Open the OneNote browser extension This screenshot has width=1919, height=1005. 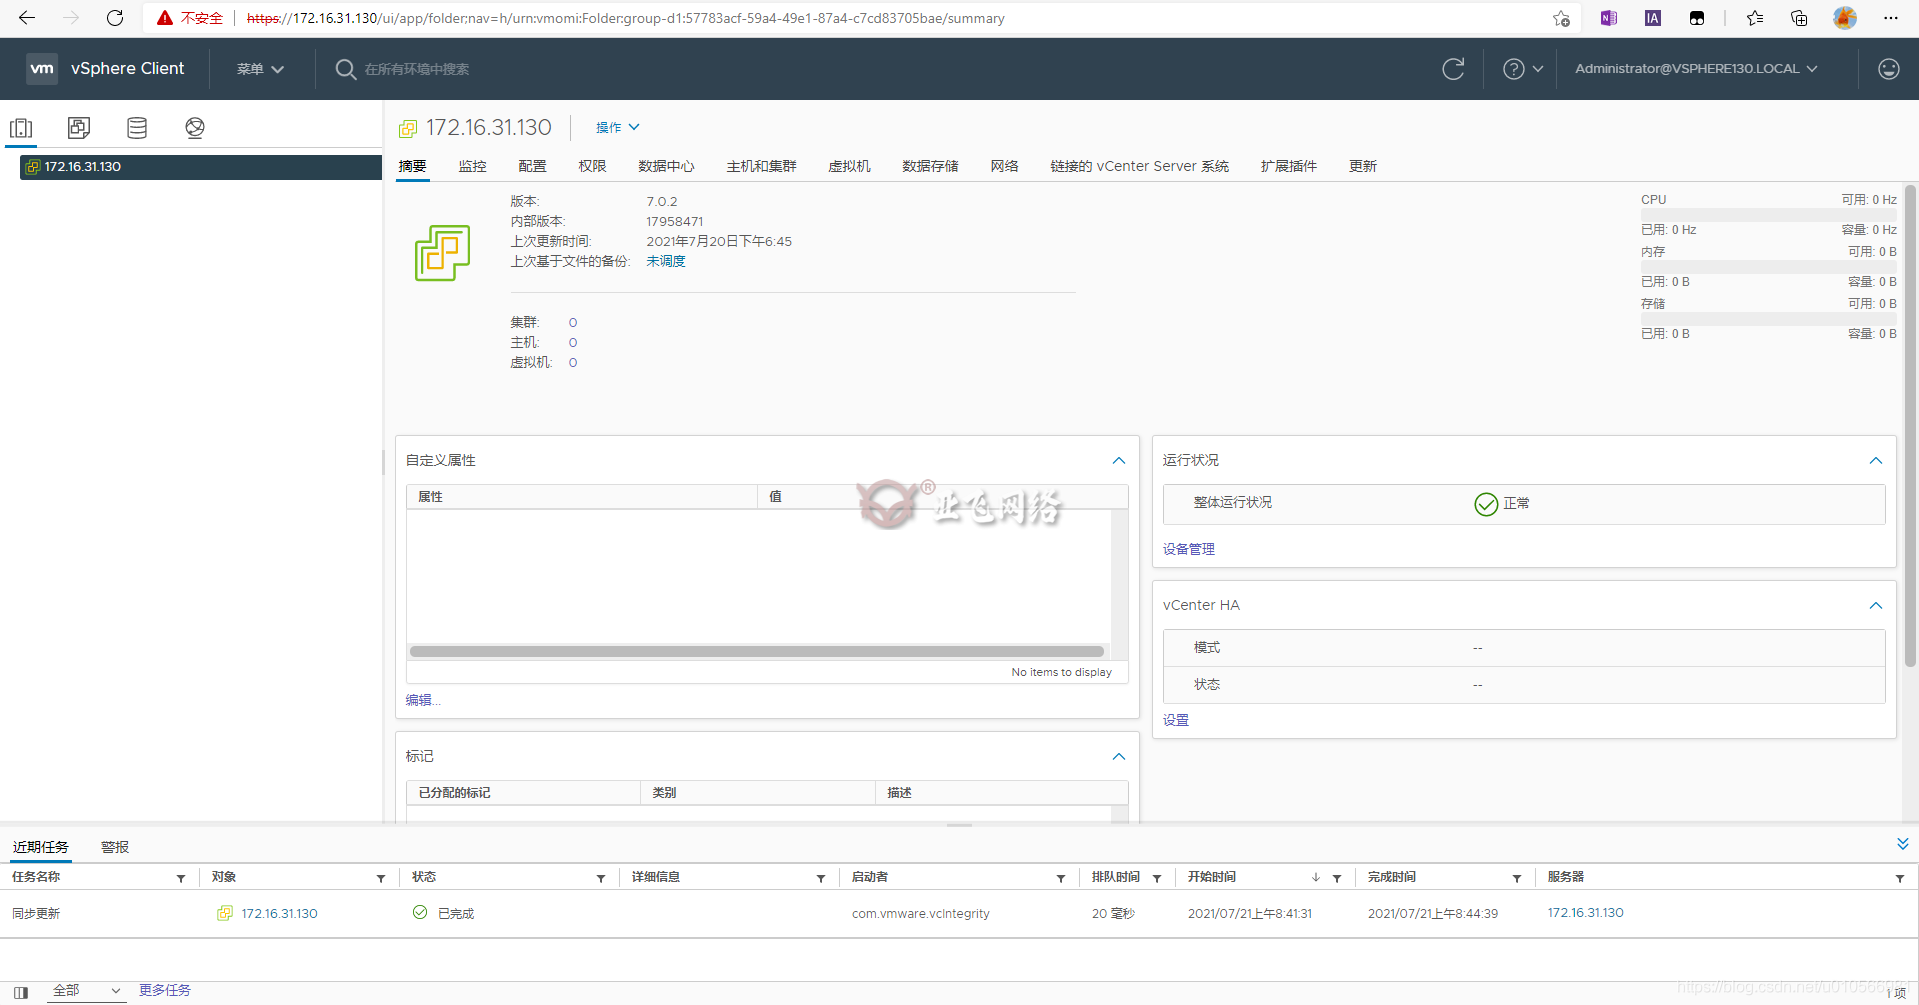(x=1609, y=18)
